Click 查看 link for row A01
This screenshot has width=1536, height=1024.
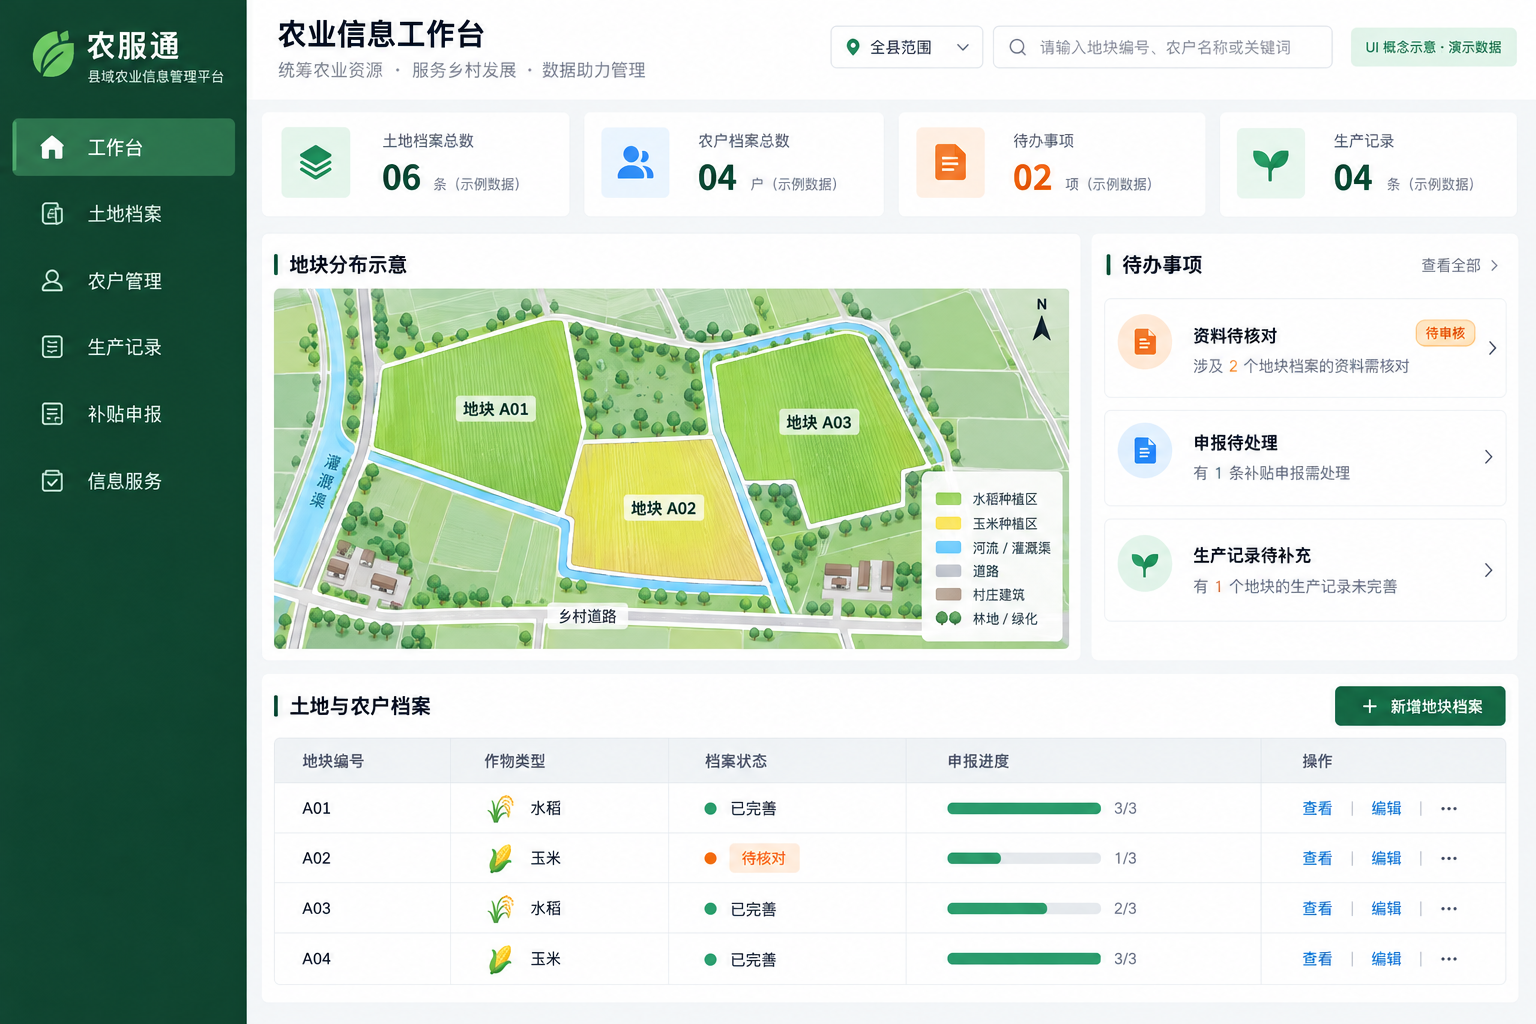pyautogui.click(x=1317, y=808)
